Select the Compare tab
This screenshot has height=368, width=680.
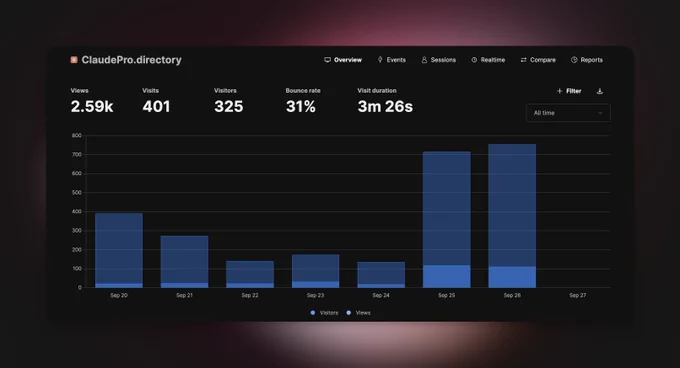coord(538,60)
